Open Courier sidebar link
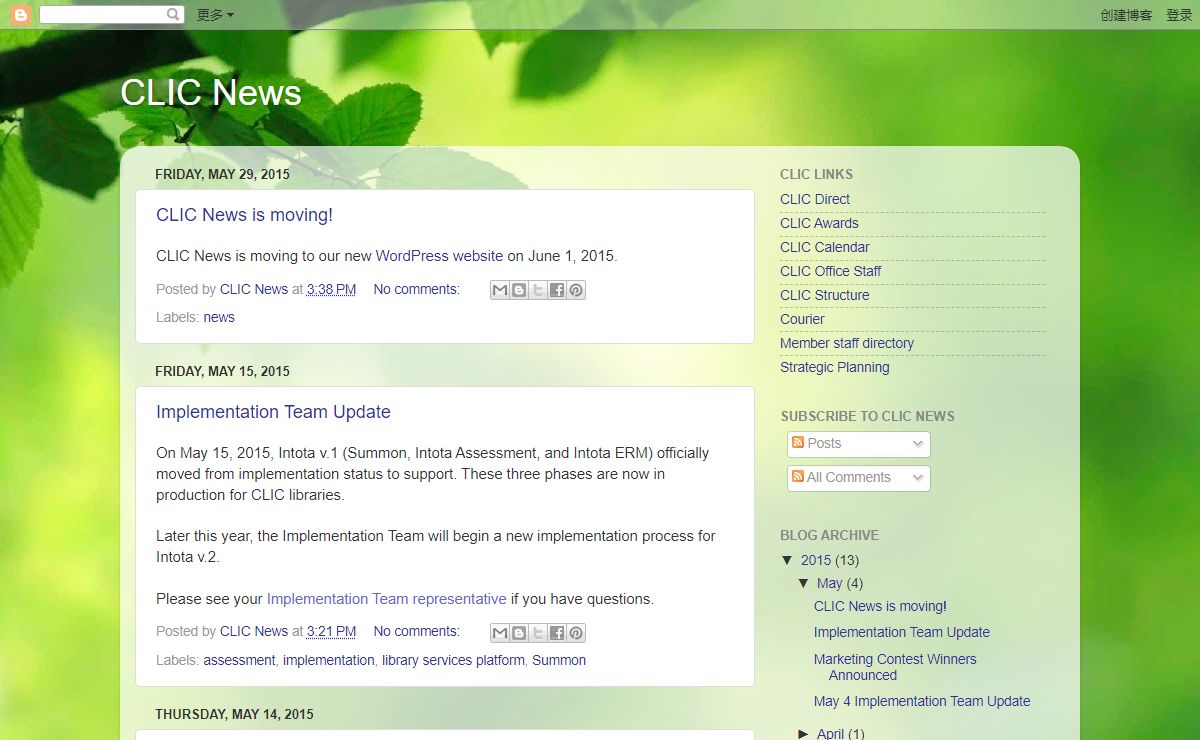Viewport: 1200px width, 740px height. pyautogui.click(x=802, y=319)
